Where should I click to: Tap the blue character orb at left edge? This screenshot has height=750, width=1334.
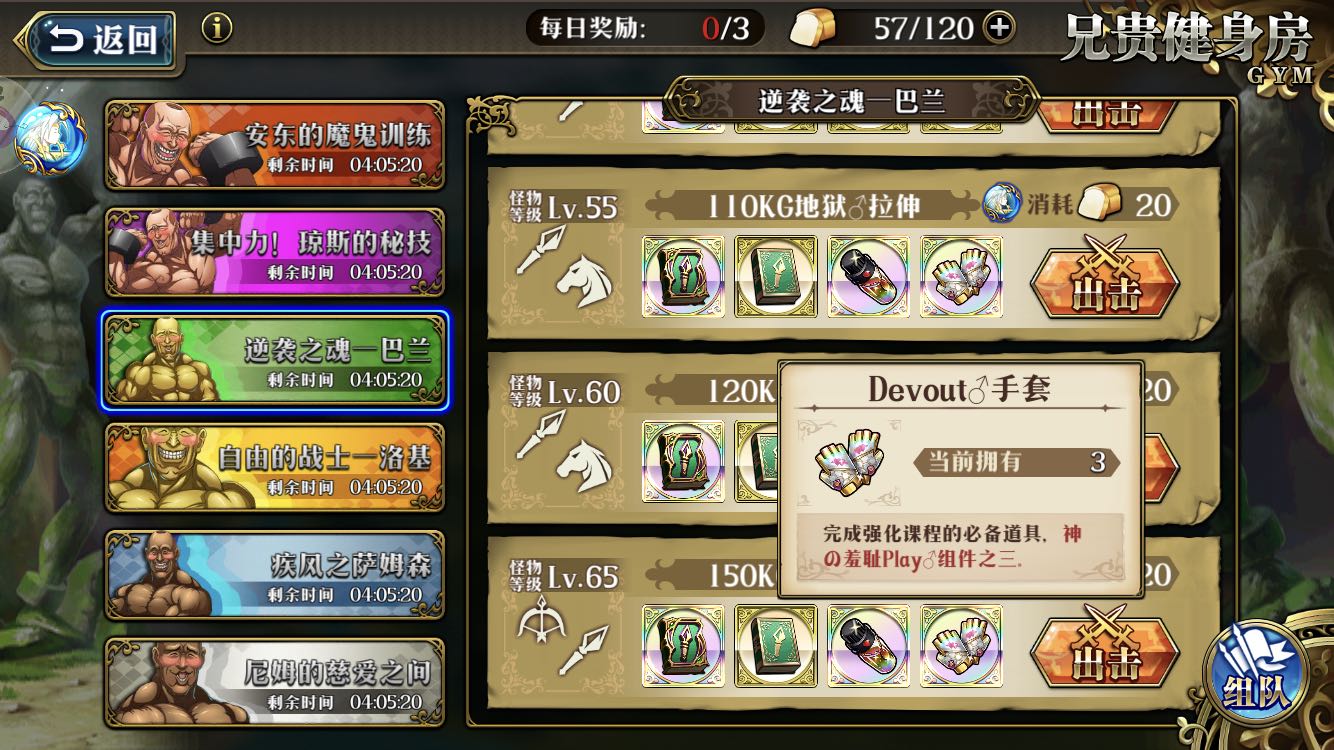tap(50, 138)
